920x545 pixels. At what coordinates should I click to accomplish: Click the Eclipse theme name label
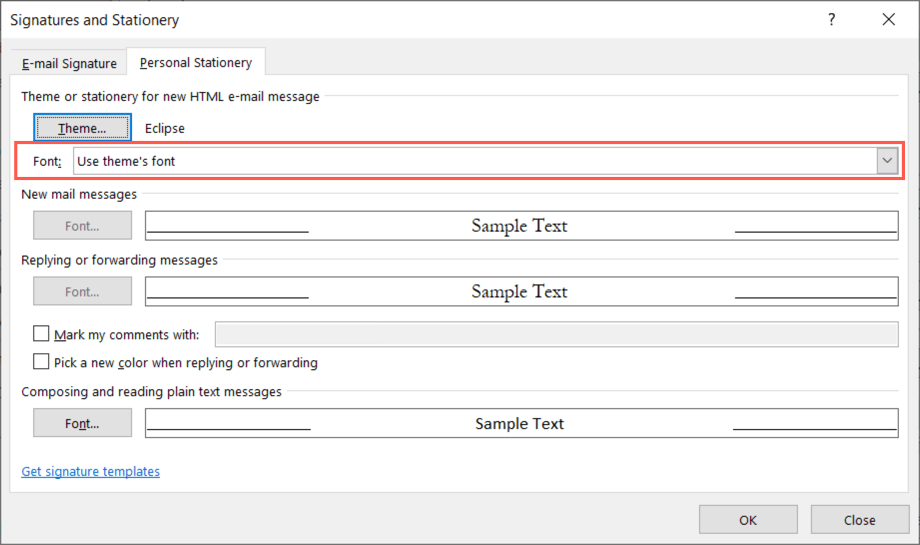(165, 128)
